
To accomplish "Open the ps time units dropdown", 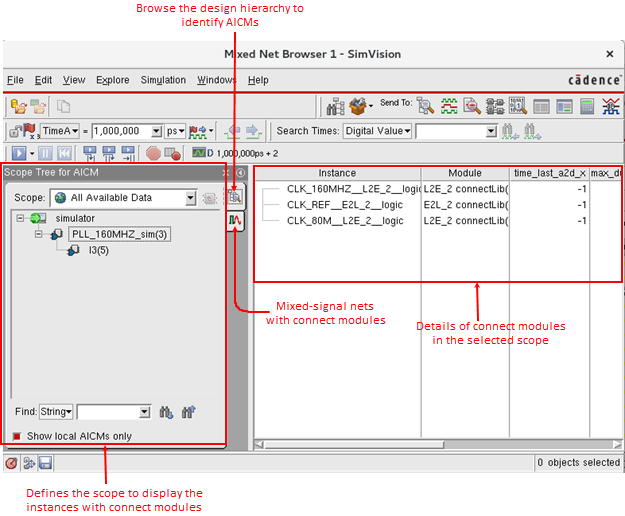I will pos(175,131).
